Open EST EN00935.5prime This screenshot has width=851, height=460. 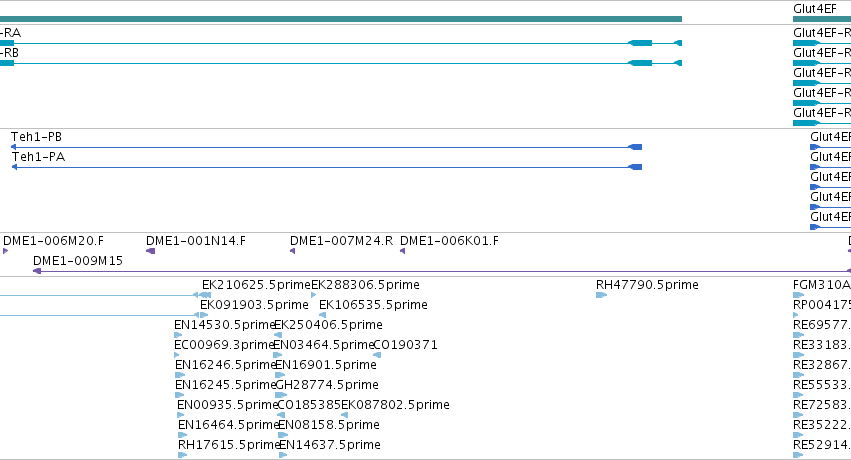point(227,405)
